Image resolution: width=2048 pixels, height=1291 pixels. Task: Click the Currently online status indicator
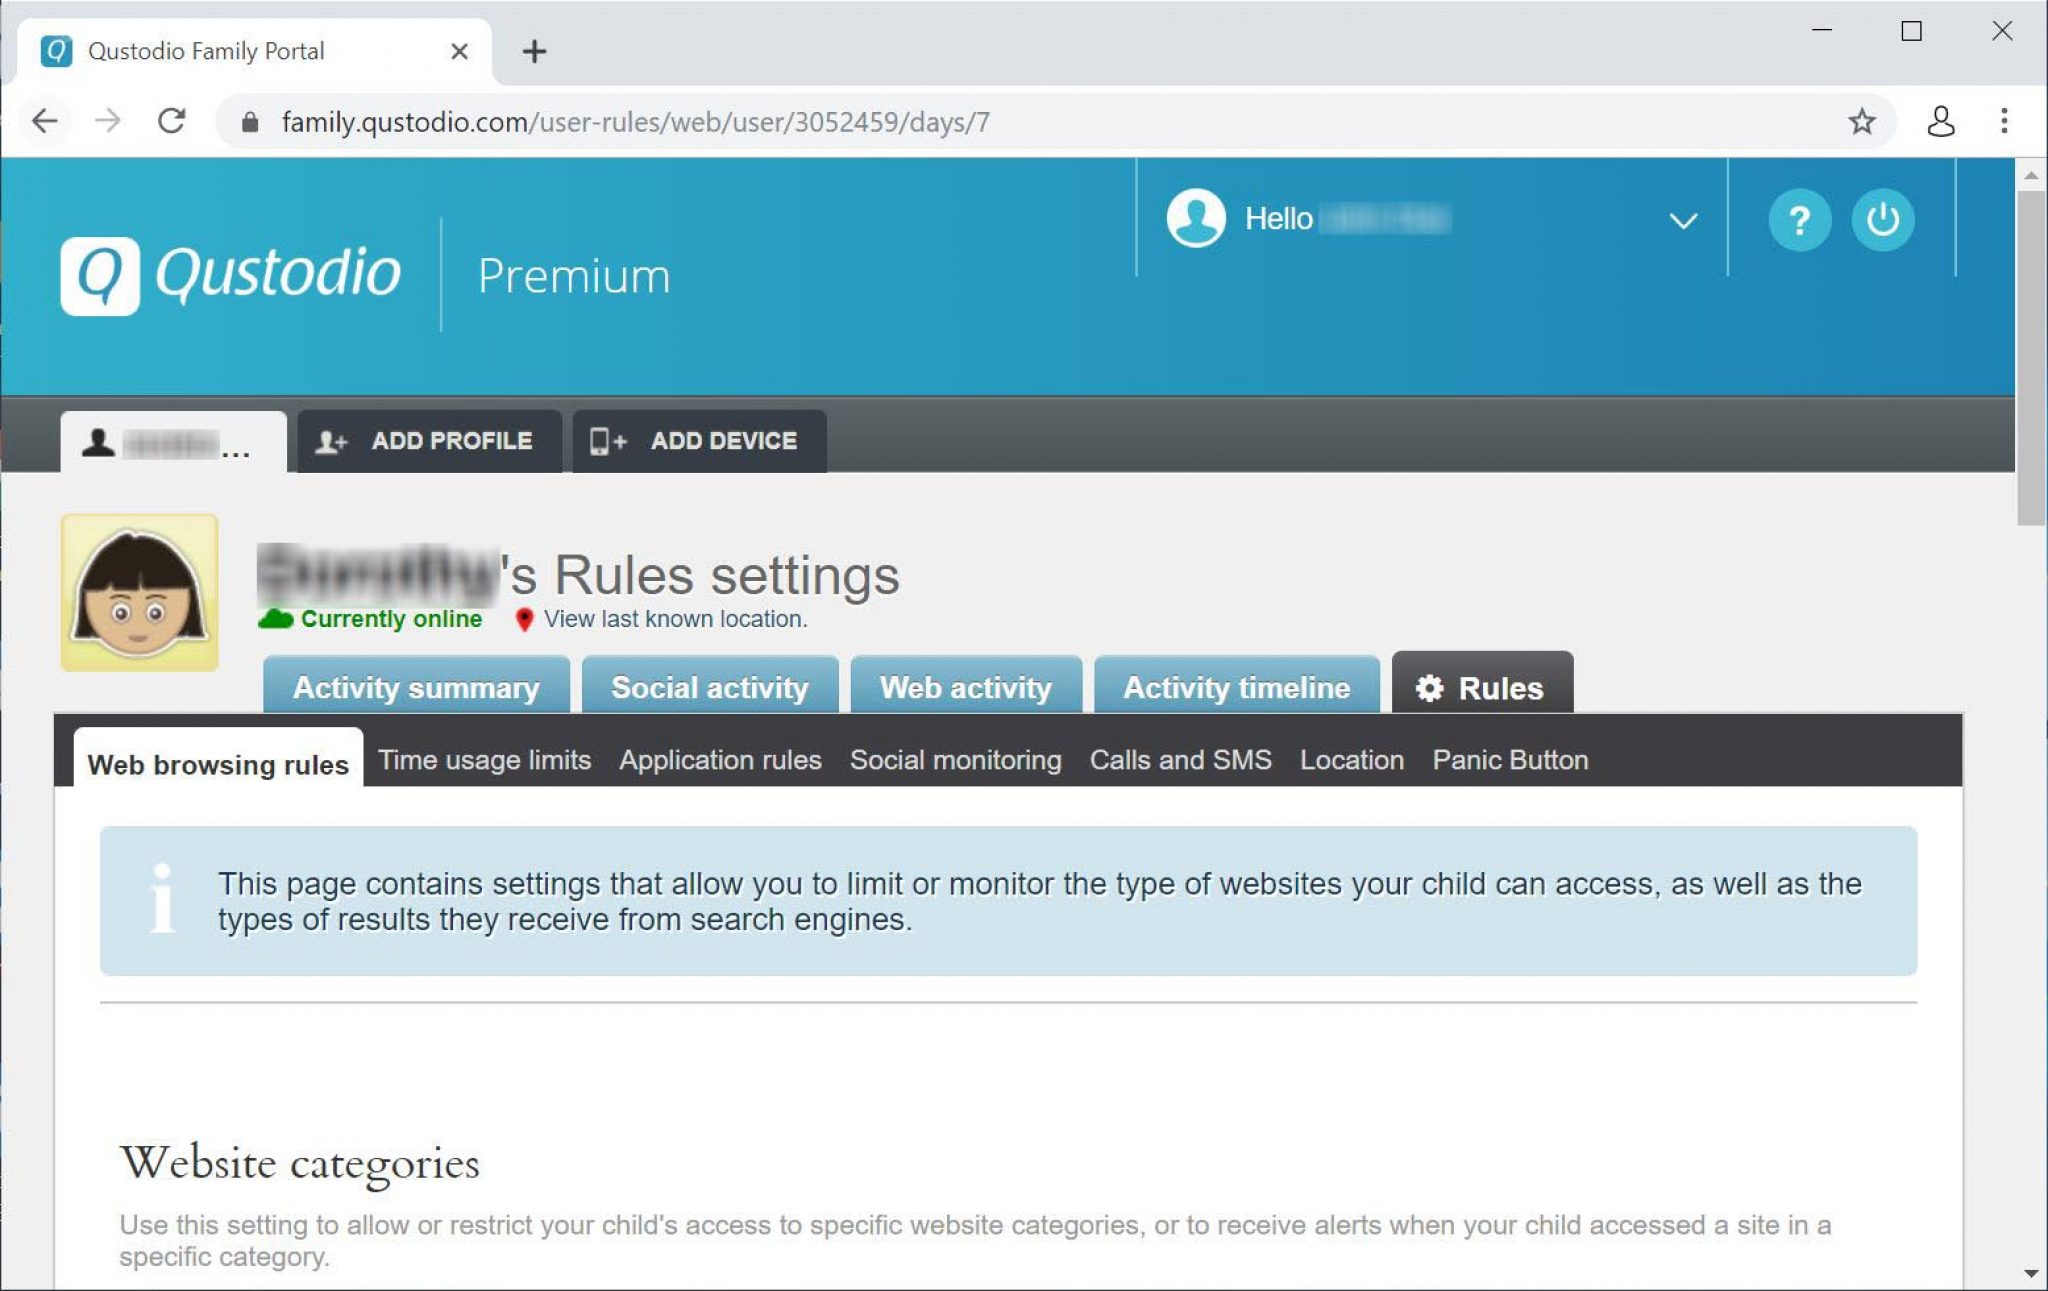pos(376,619)
